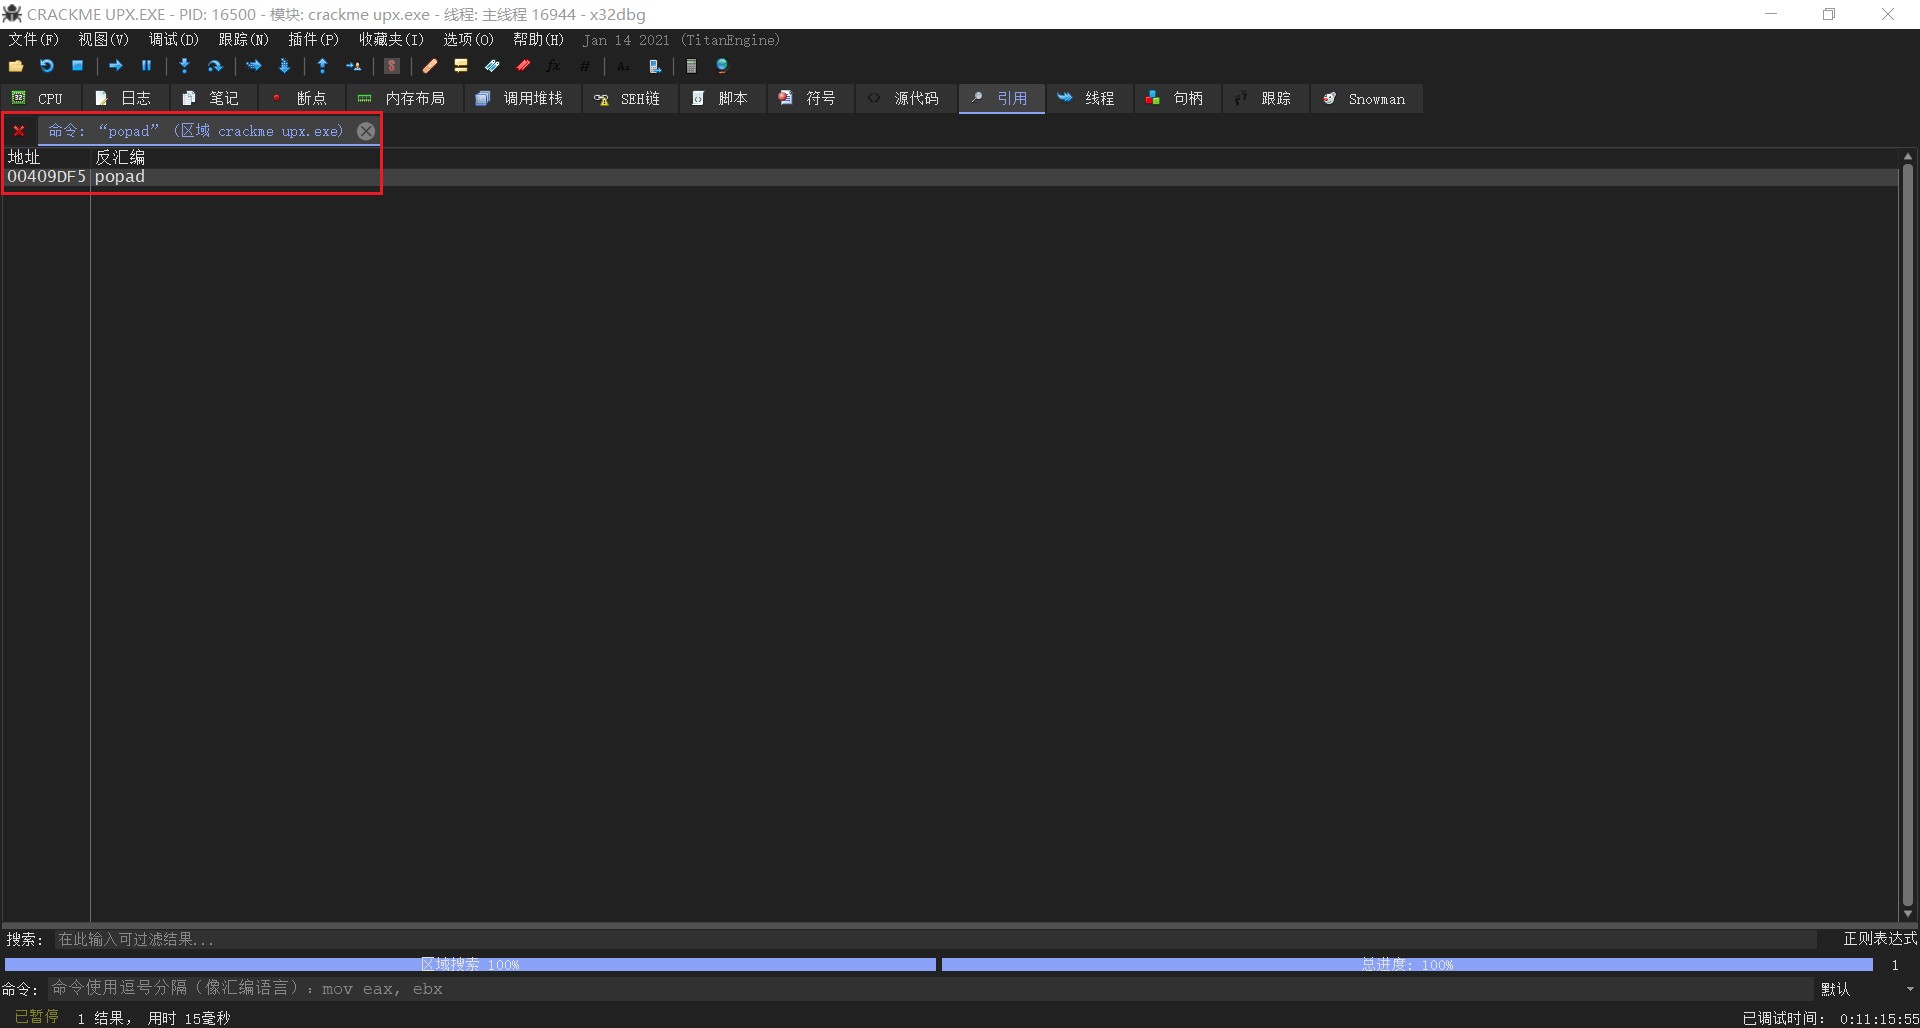Open the Variables hash icon
This screenshot has width=1920, height=1028.
pyautogui.click(x=585, y=66)
